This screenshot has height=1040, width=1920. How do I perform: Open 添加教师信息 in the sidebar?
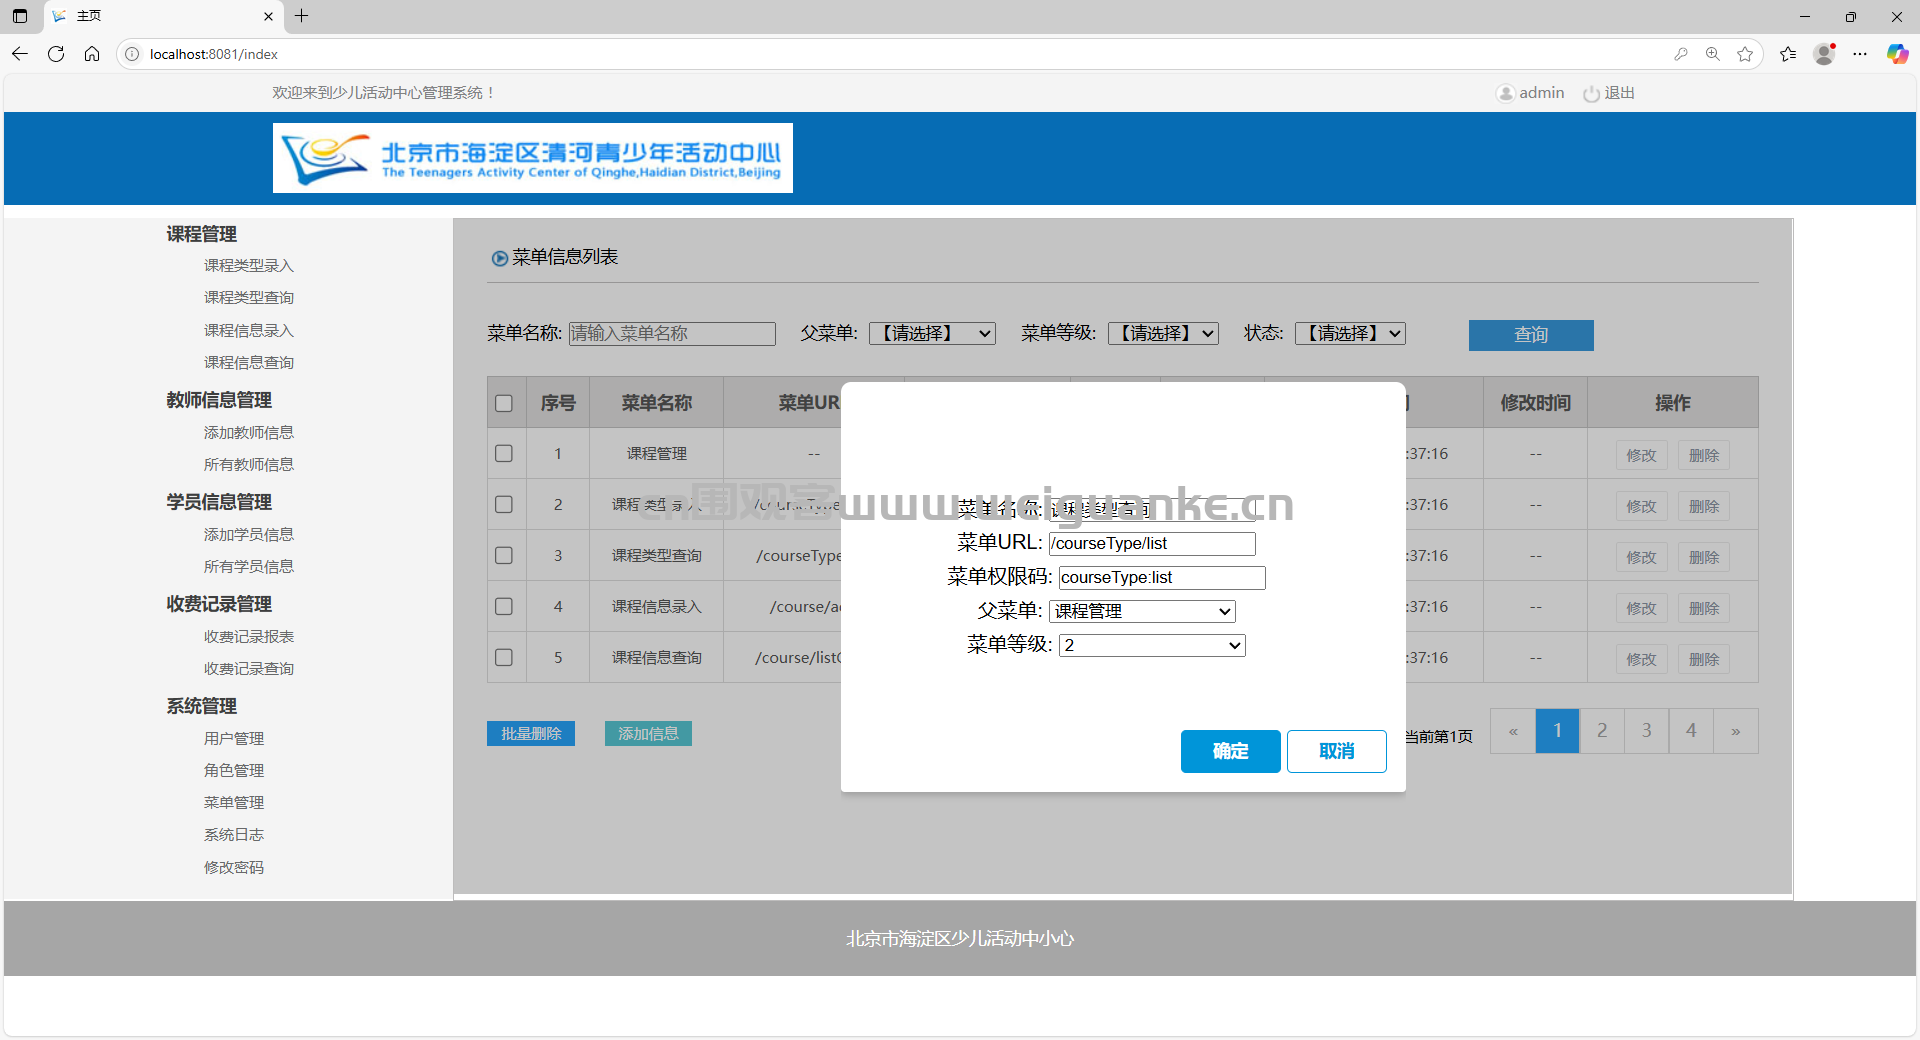(249, 432)
